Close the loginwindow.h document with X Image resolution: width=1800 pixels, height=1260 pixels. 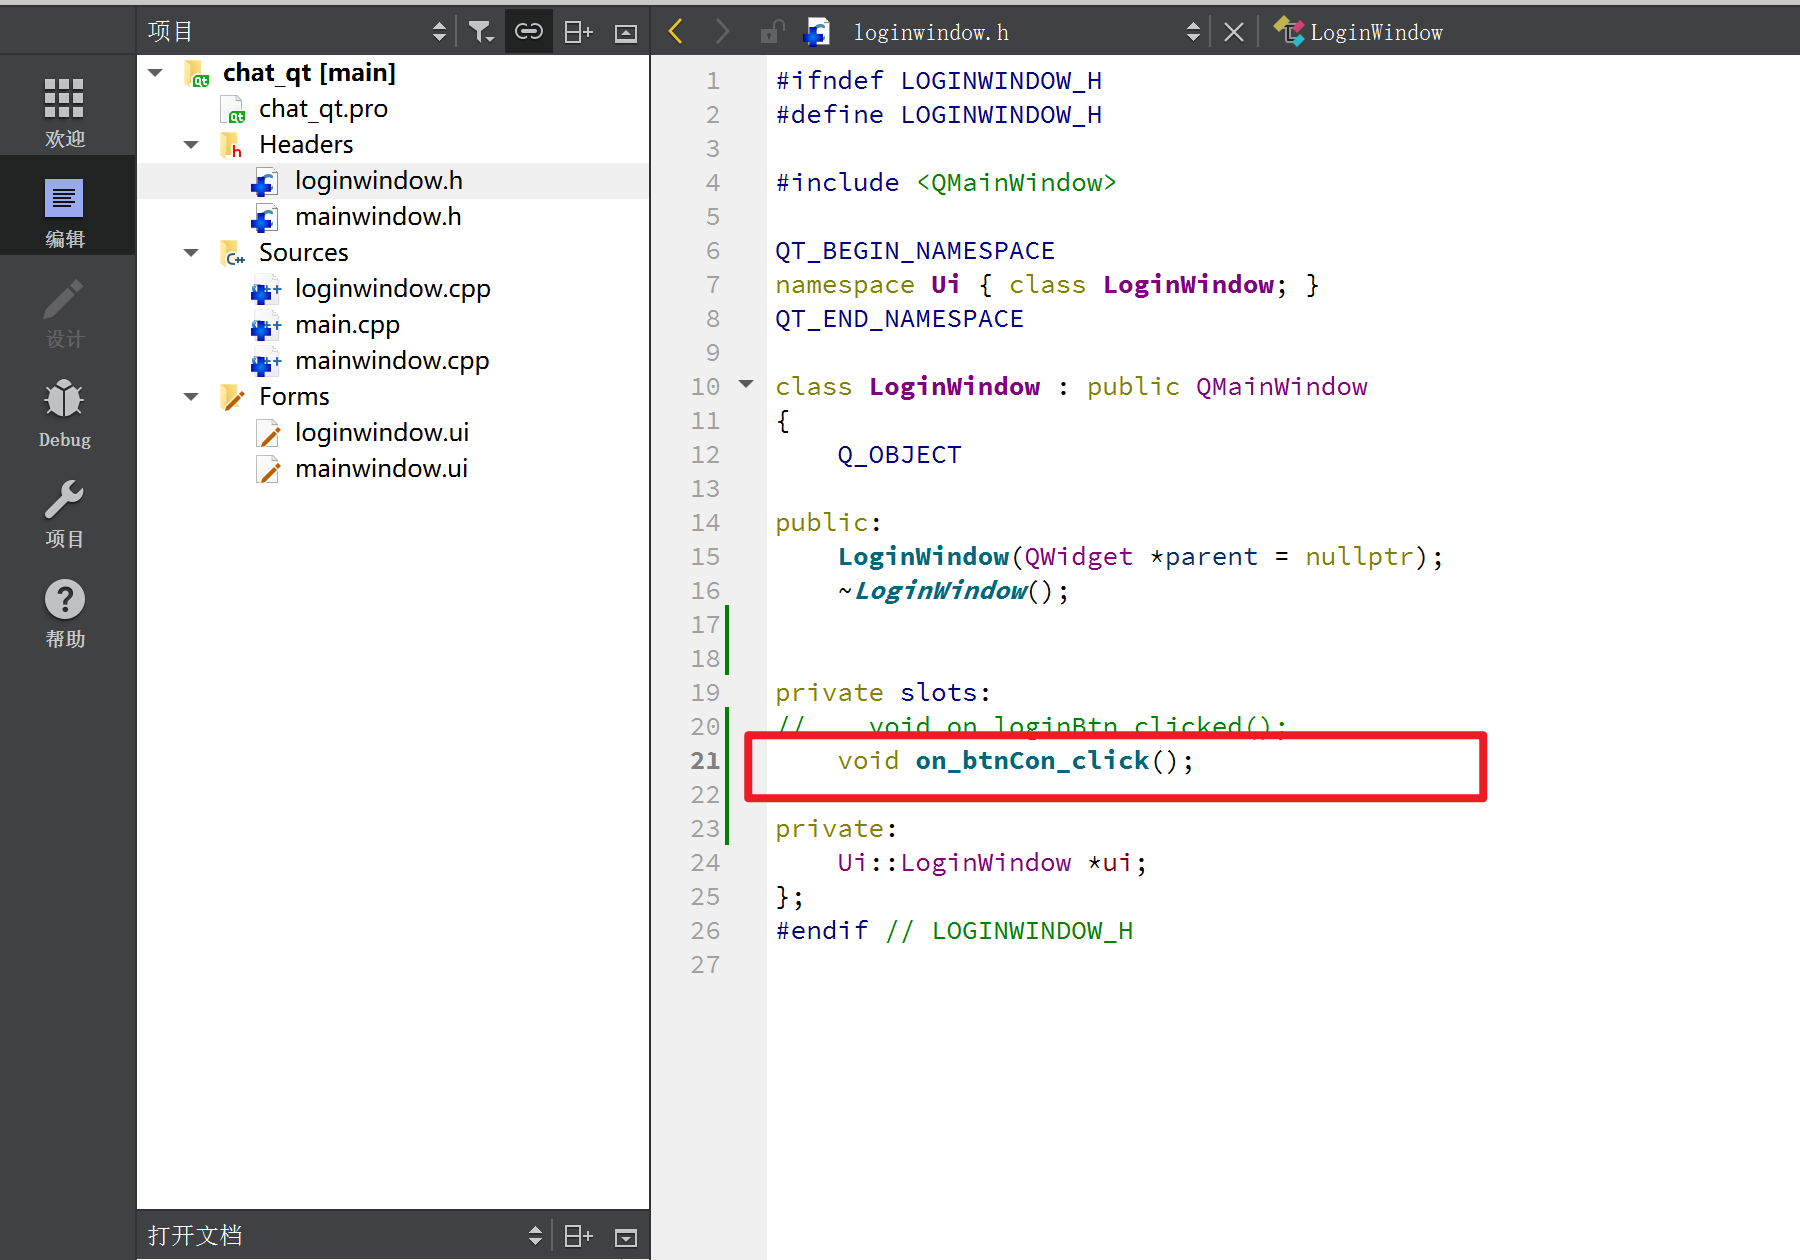pyautogui.click(x=1234, y=32)
